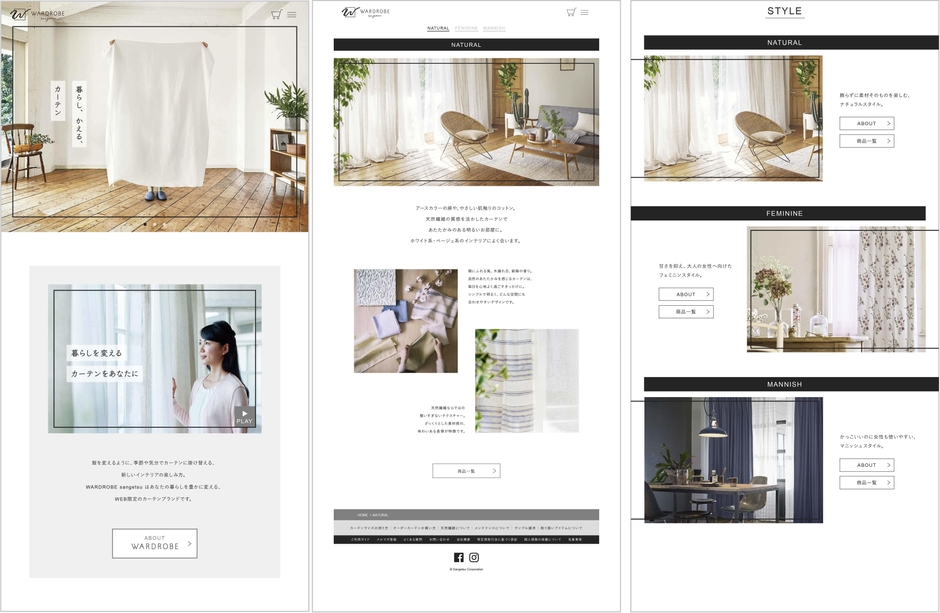Open the Facebook page icon in the footer

click(459, 557)
